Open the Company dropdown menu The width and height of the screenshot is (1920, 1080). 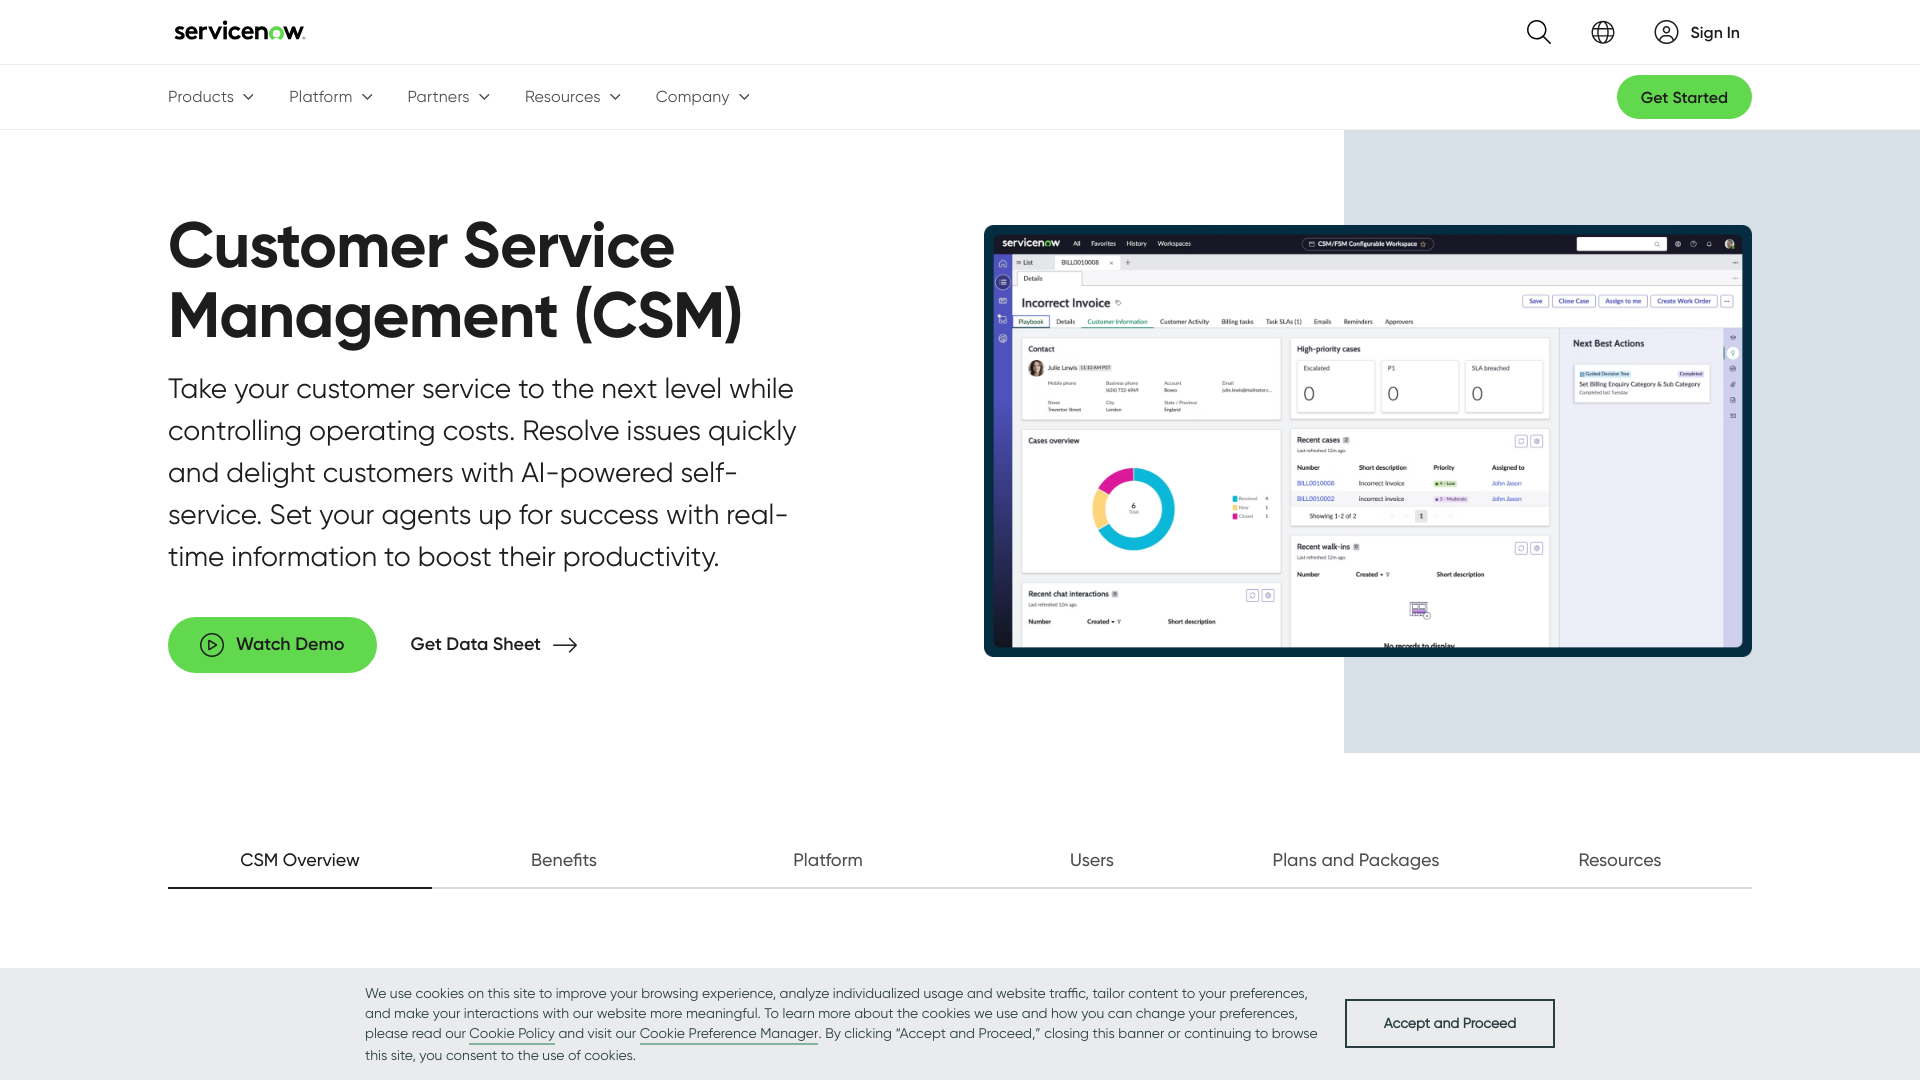703,97
